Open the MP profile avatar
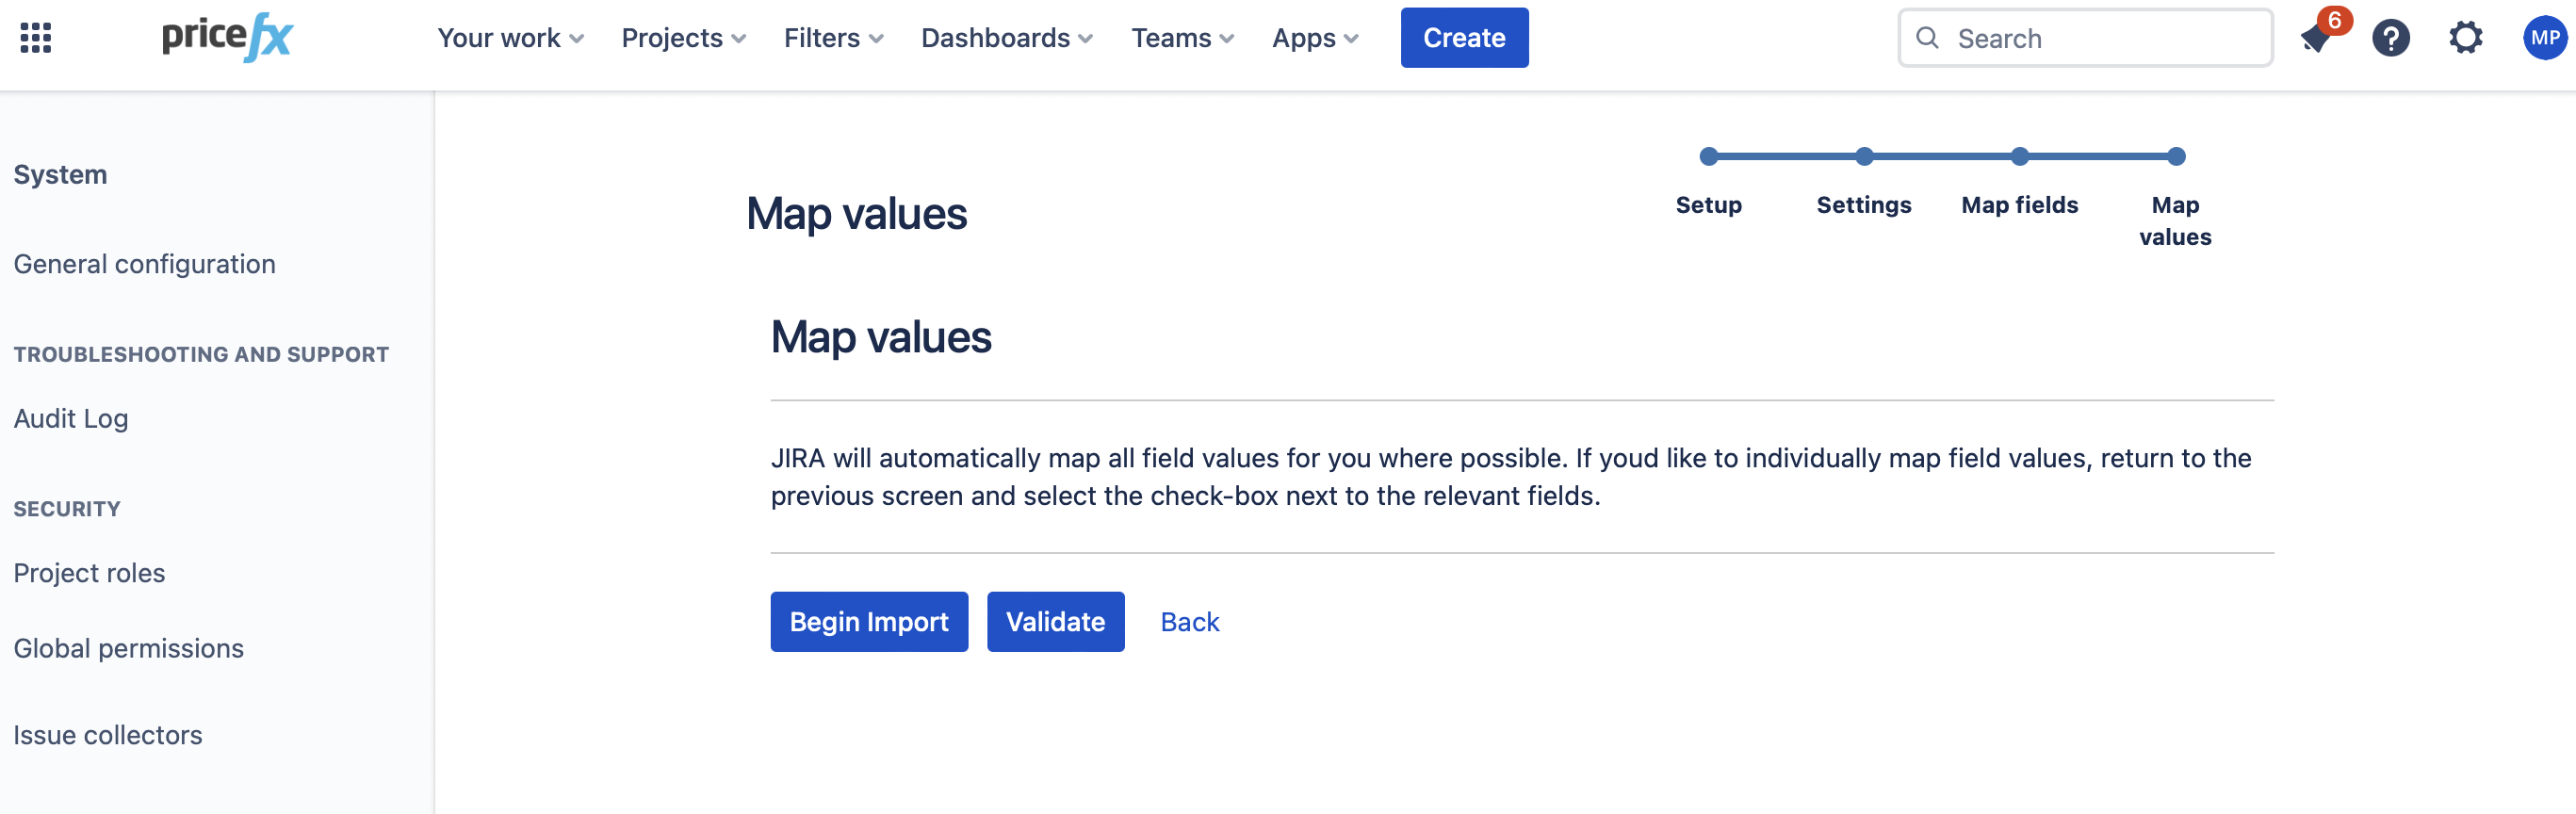The image size is (2576, 814). (2544, 38)
